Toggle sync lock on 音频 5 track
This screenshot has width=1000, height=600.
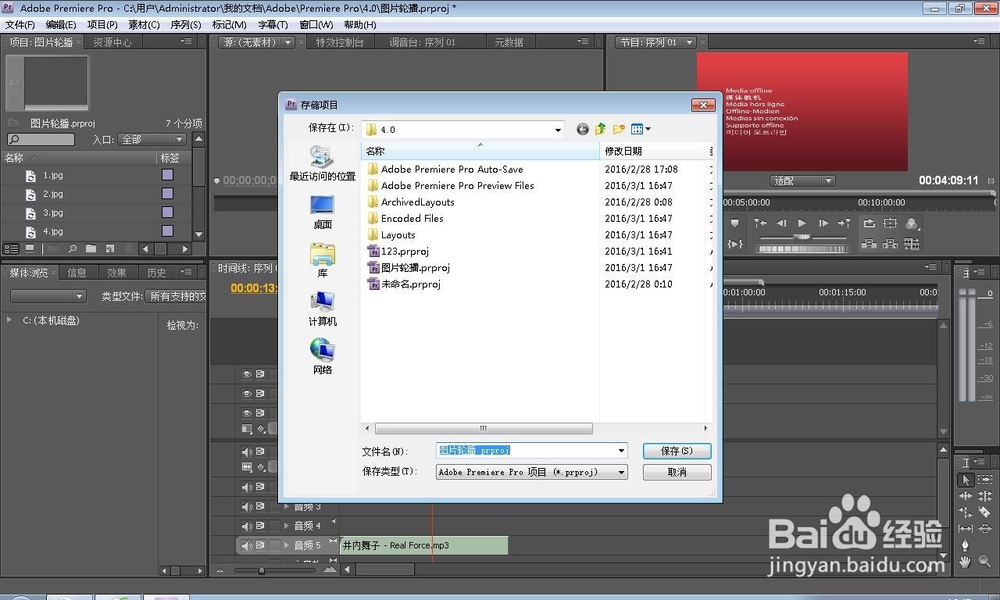pyautogui.click(x=260, y=545)
